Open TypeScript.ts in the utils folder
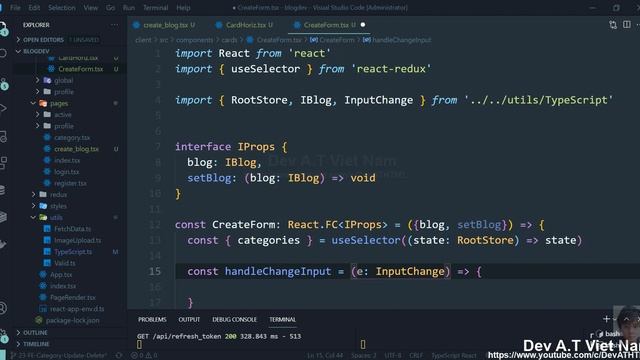640x360 pixels. tap(73, 252)
